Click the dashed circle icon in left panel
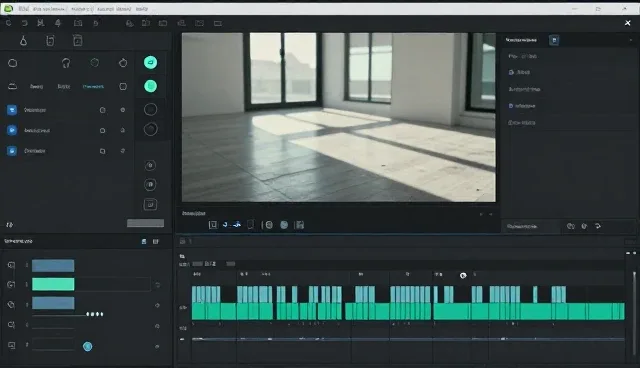Viewport: 640px width, 368px height. pyautogui.click(x=95, y=63)
